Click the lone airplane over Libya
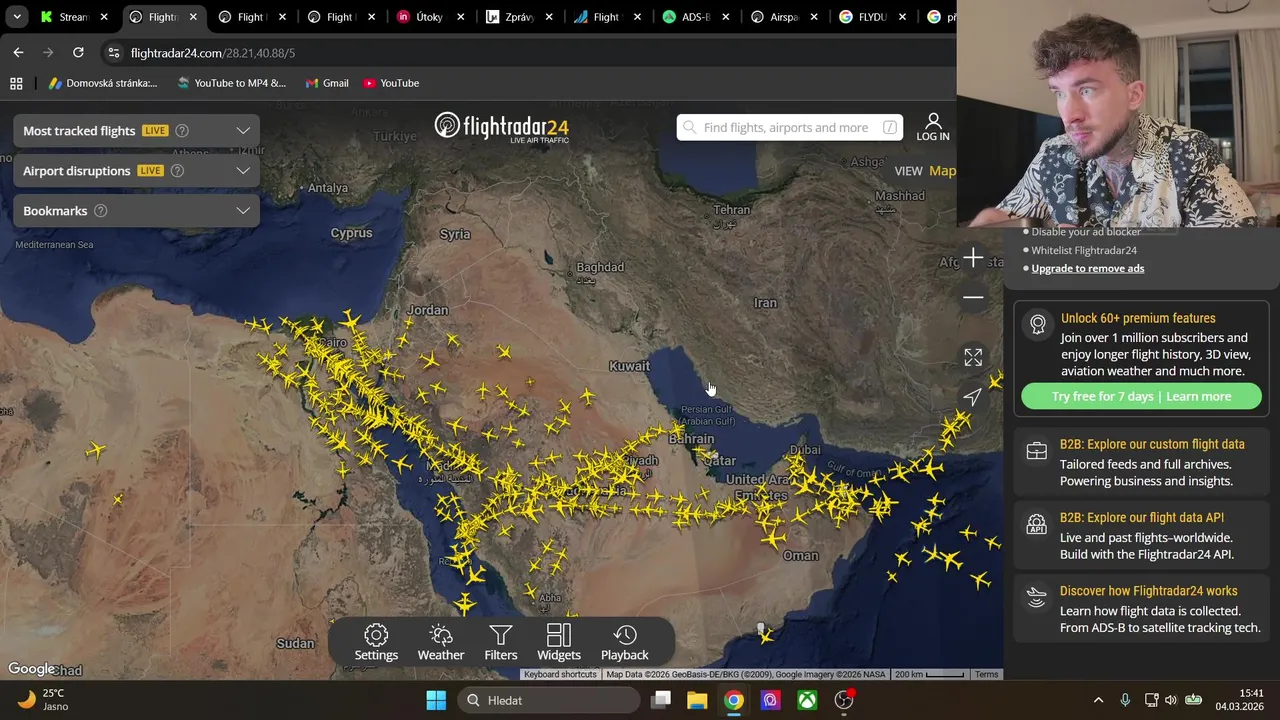This screenshot has height=720, width=1280. (96, 452)
